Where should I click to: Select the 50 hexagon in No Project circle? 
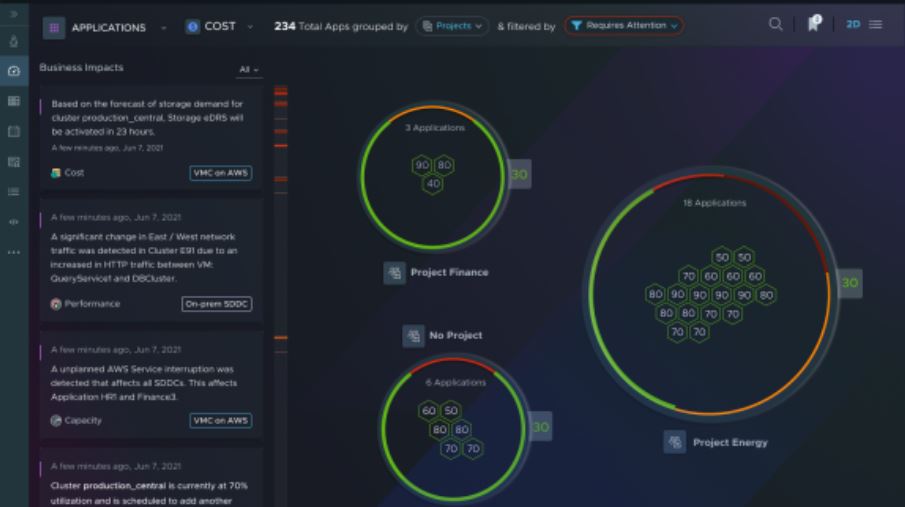pos(451,411)
